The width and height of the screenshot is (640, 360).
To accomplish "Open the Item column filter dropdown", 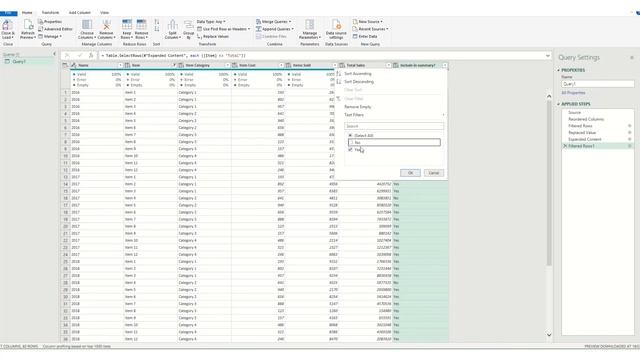I will pos(174,65).
